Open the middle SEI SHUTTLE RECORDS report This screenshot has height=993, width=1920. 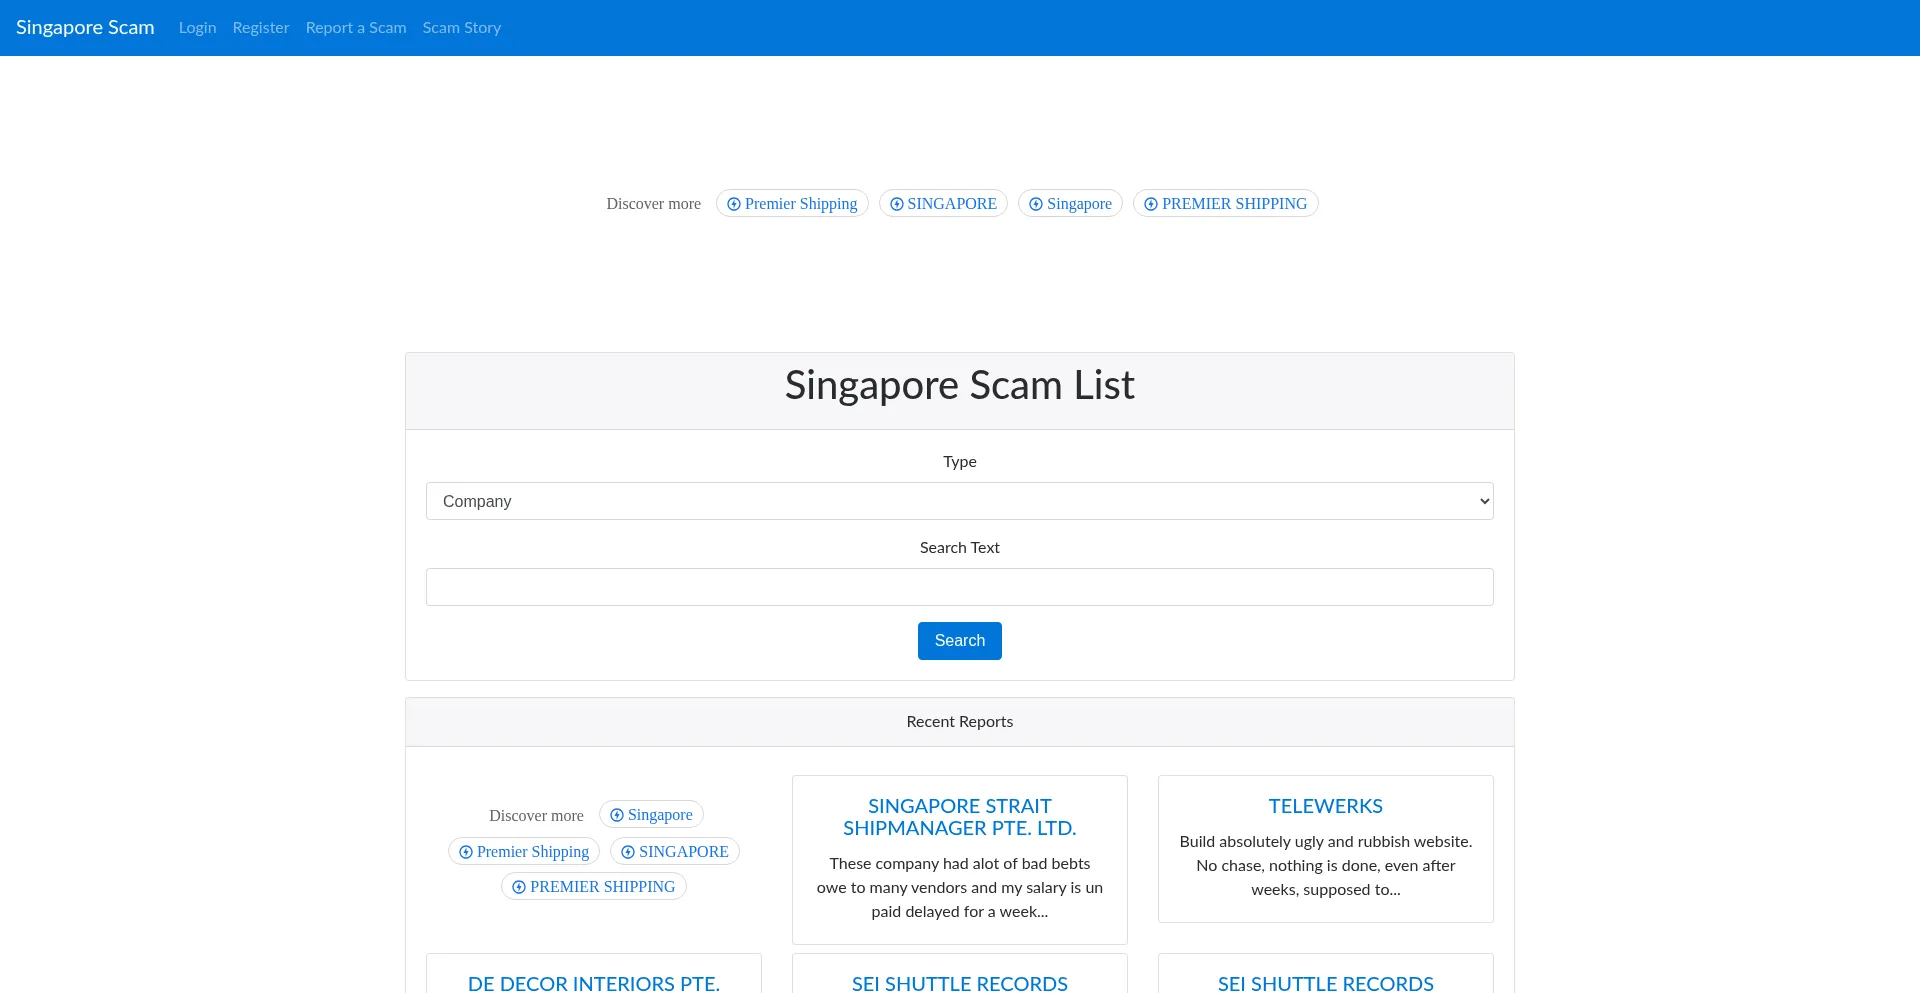pos(959,983)
